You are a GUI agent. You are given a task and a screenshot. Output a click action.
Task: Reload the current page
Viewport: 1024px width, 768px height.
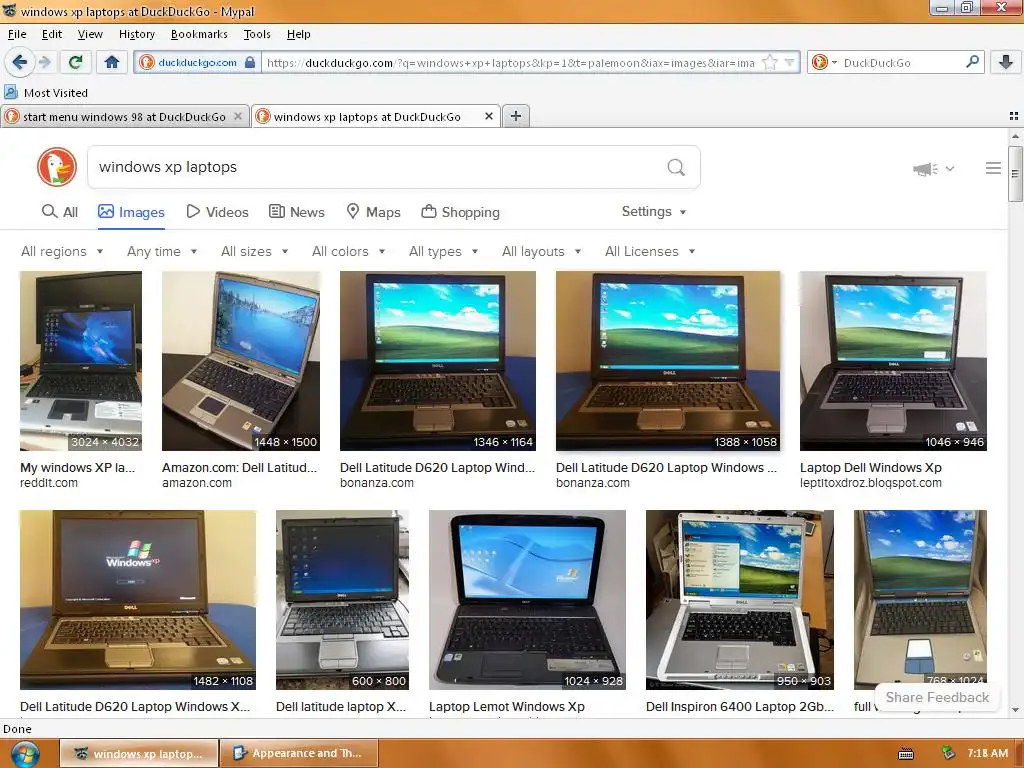click(76, 62)
